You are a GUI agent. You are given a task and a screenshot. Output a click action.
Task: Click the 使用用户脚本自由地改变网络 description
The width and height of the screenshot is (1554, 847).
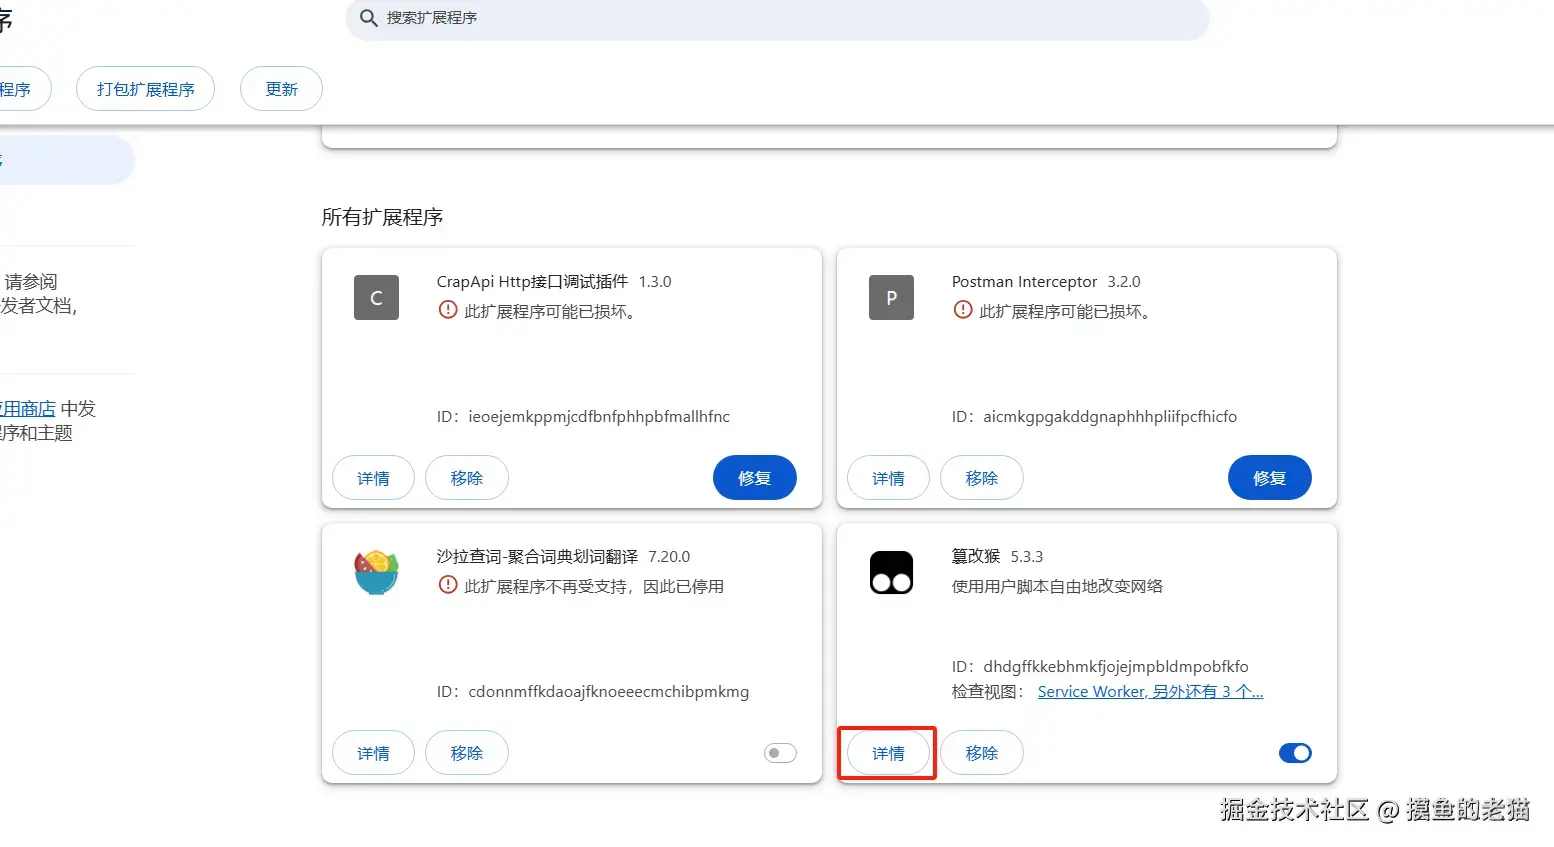(x=1057, y=586)
